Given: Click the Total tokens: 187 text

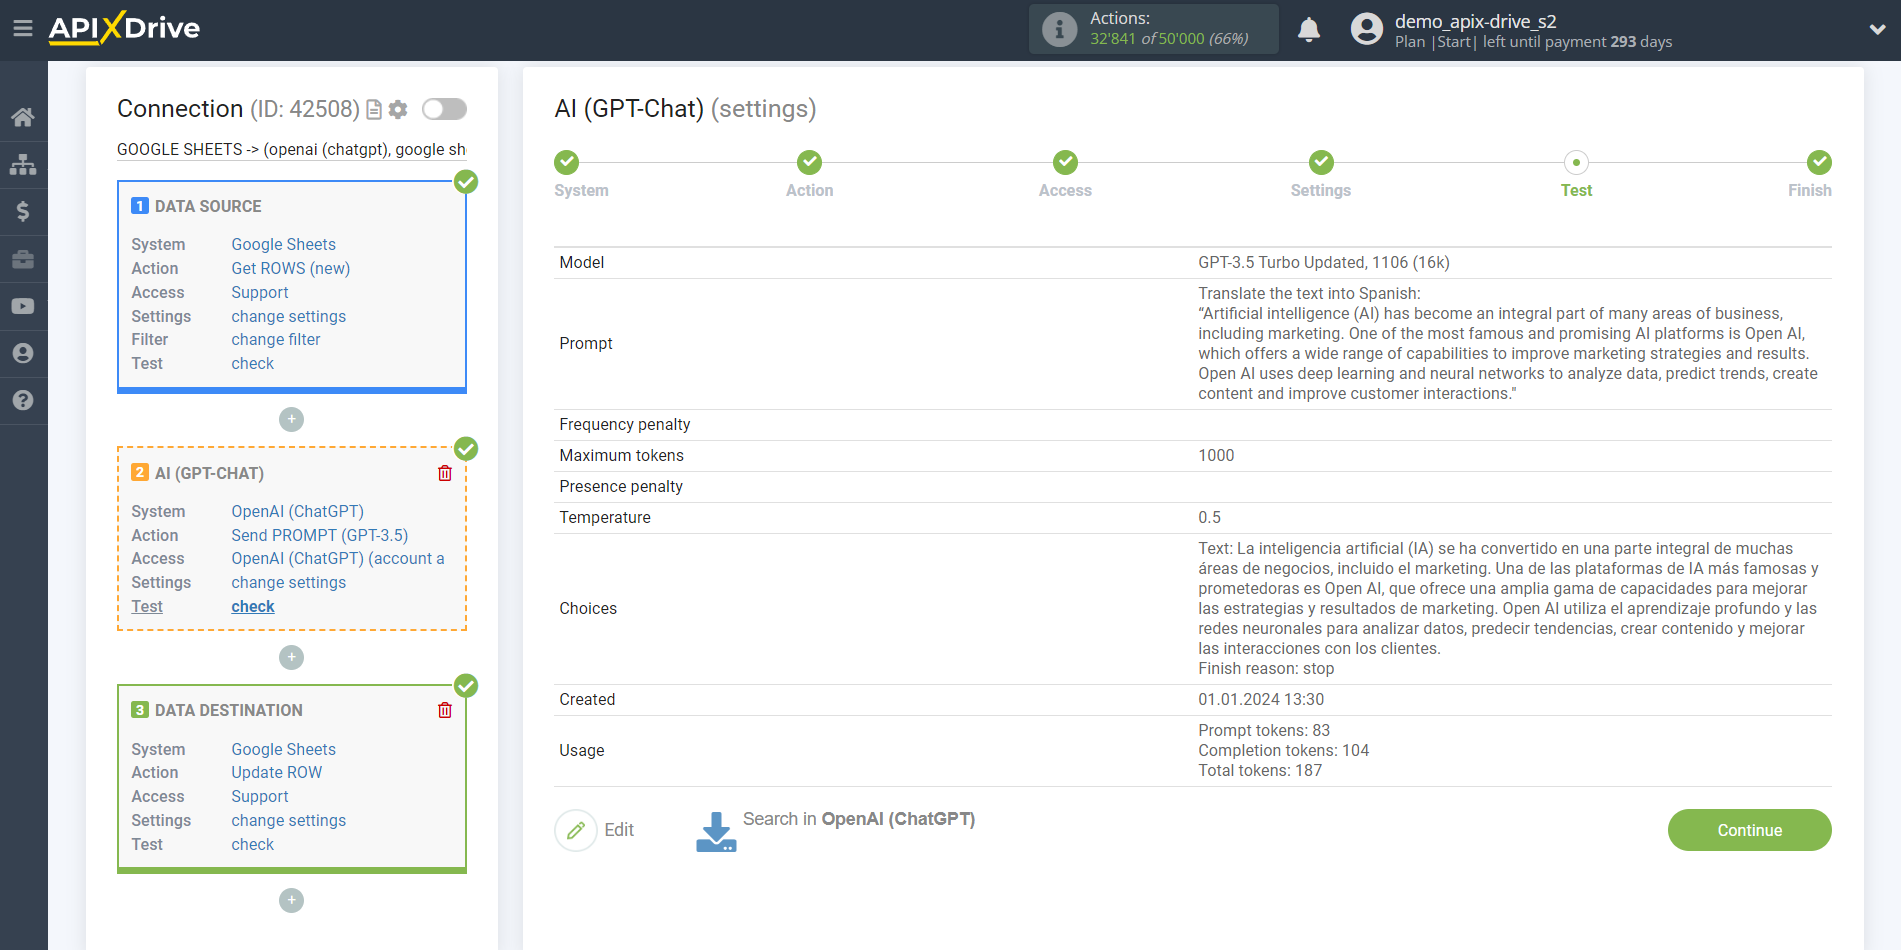Looking at the screenshot, I should point(1259,771).
